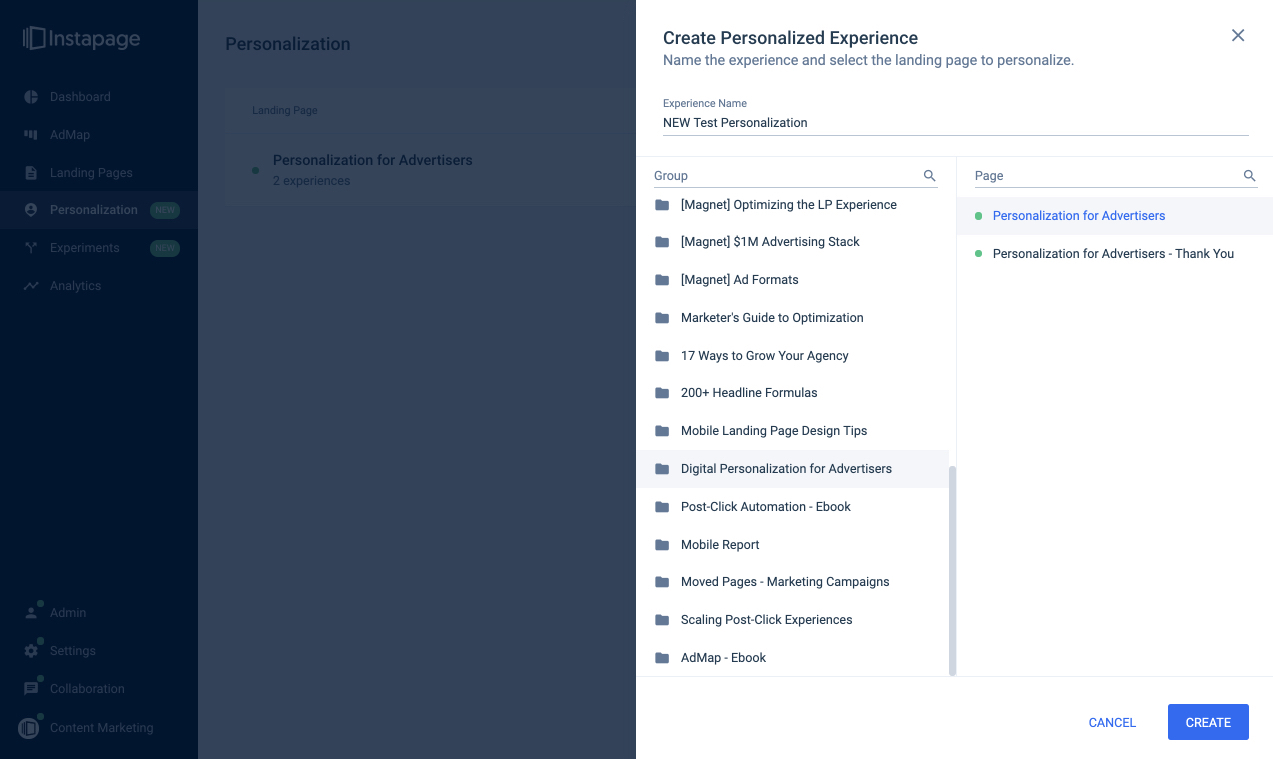This screenshot has width=1273, height=759.
Task: Click the Settings gear icon
Action: pyautogui.click(x=32, y=650)
